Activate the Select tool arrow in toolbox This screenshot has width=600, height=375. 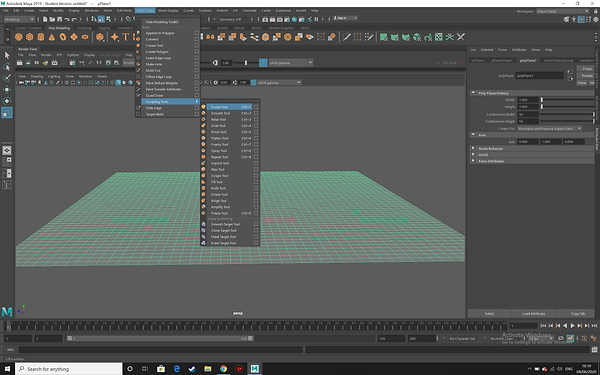(7, 55)
